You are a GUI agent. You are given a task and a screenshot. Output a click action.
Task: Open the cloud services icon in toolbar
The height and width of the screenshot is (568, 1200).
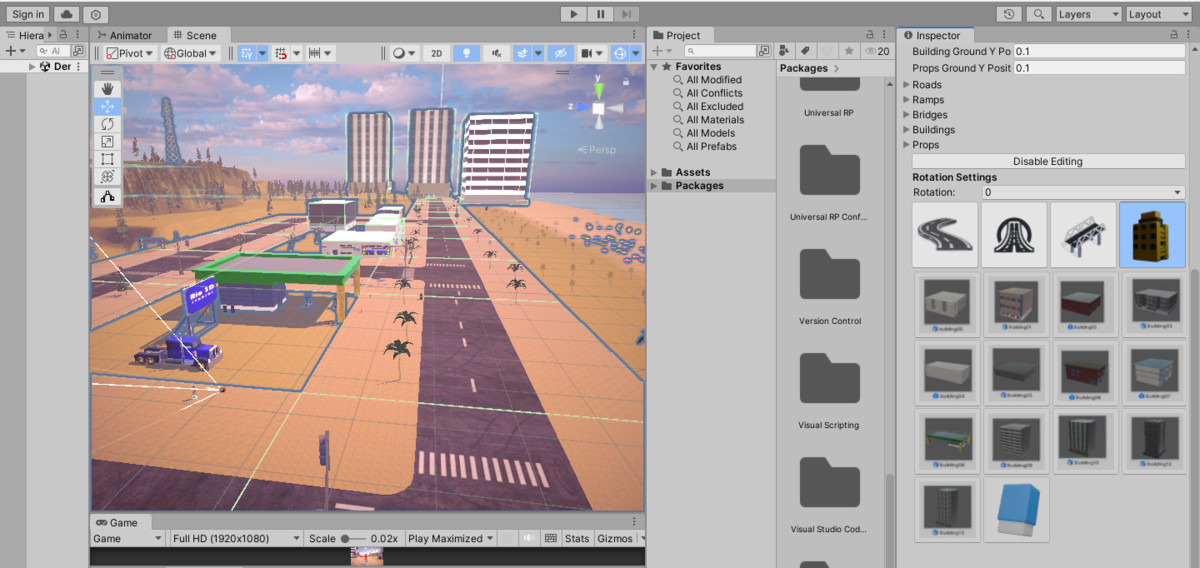click(x=67, y=14)
